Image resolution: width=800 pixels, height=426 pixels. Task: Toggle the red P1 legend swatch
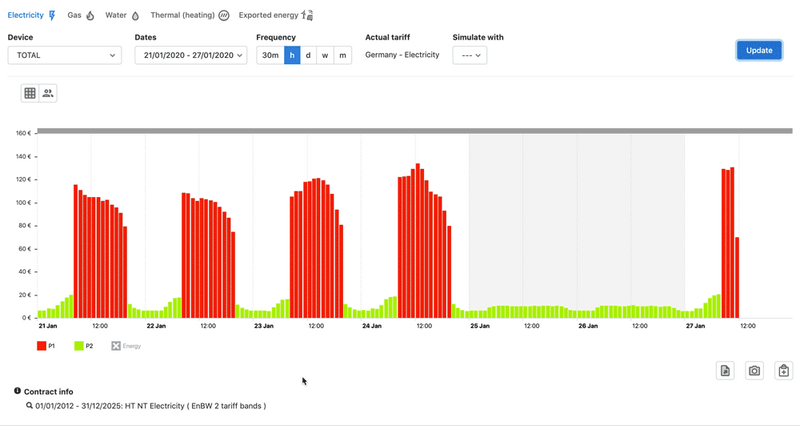click(42, 345)
